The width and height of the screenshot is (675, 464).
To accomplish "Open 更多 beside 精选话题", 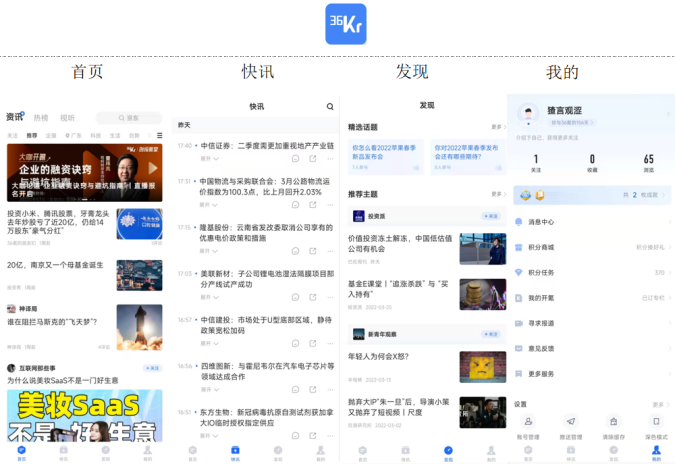I will pos(499,127).
